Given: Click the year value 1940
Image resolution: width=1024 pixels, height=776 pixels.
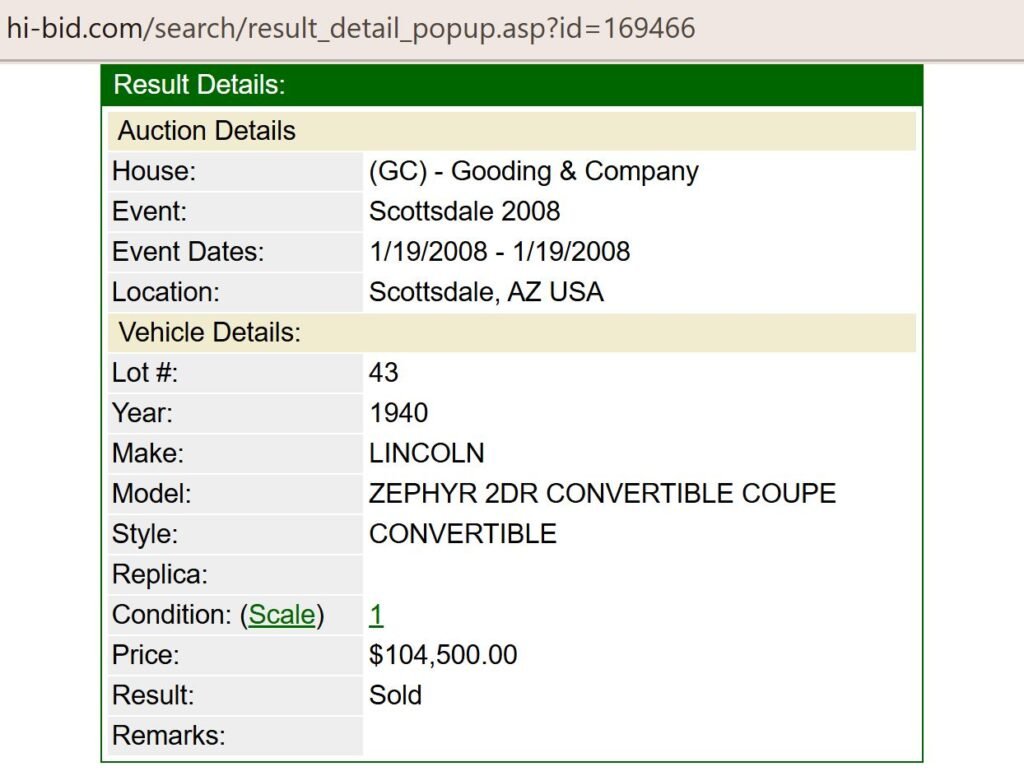Looking at the screenshot, I should pyautogui.click(x=398, y=413).
